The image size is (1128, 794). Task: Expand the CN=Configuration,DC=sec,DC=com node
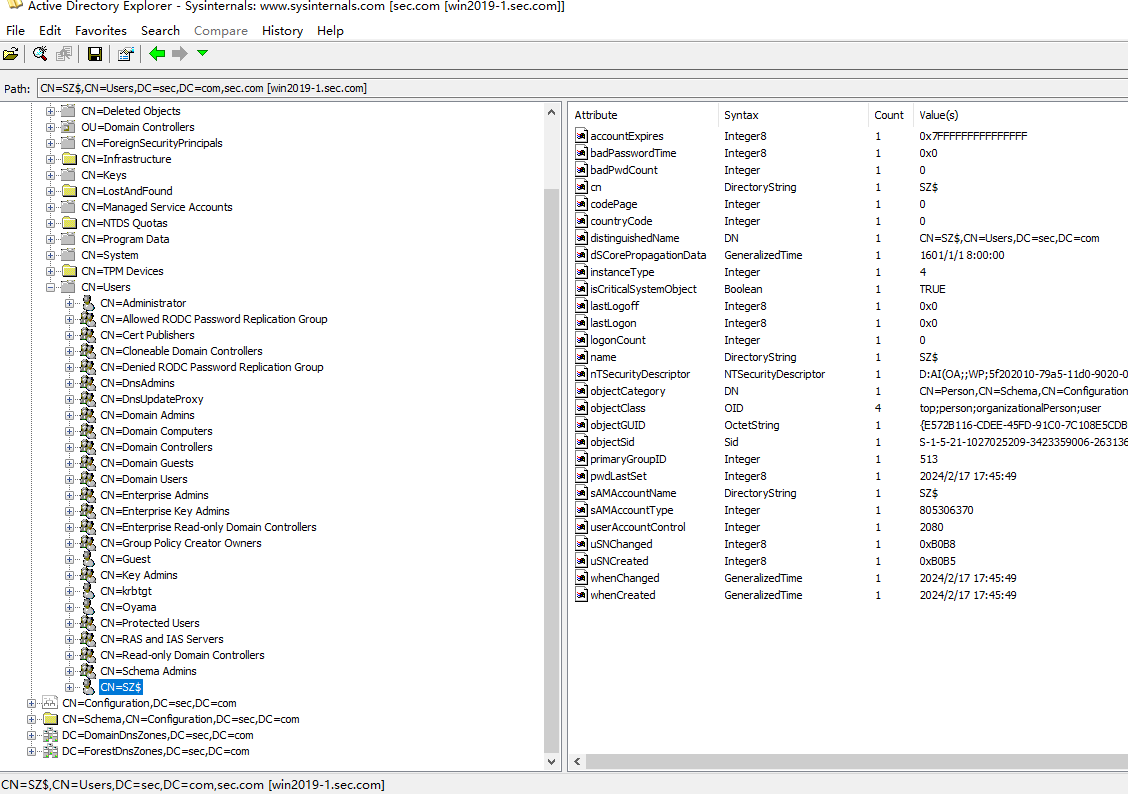point(31,703)
